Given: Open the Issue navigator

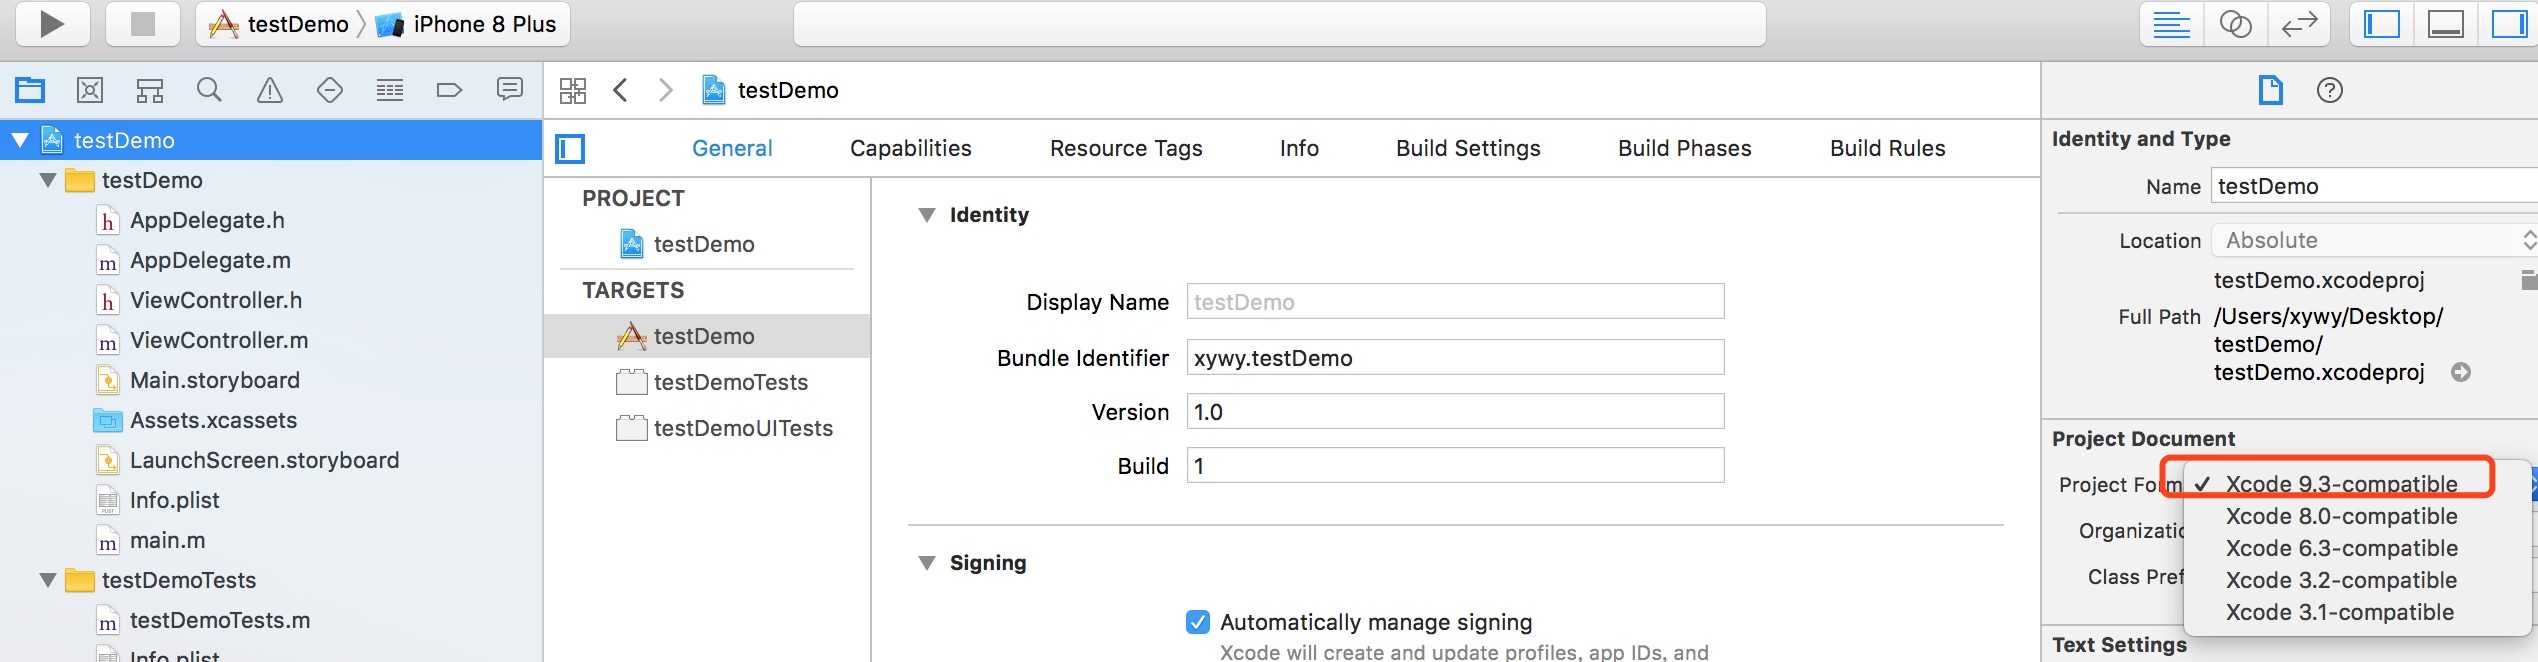Looking at the screenshot, I should (x=270, y=90).
